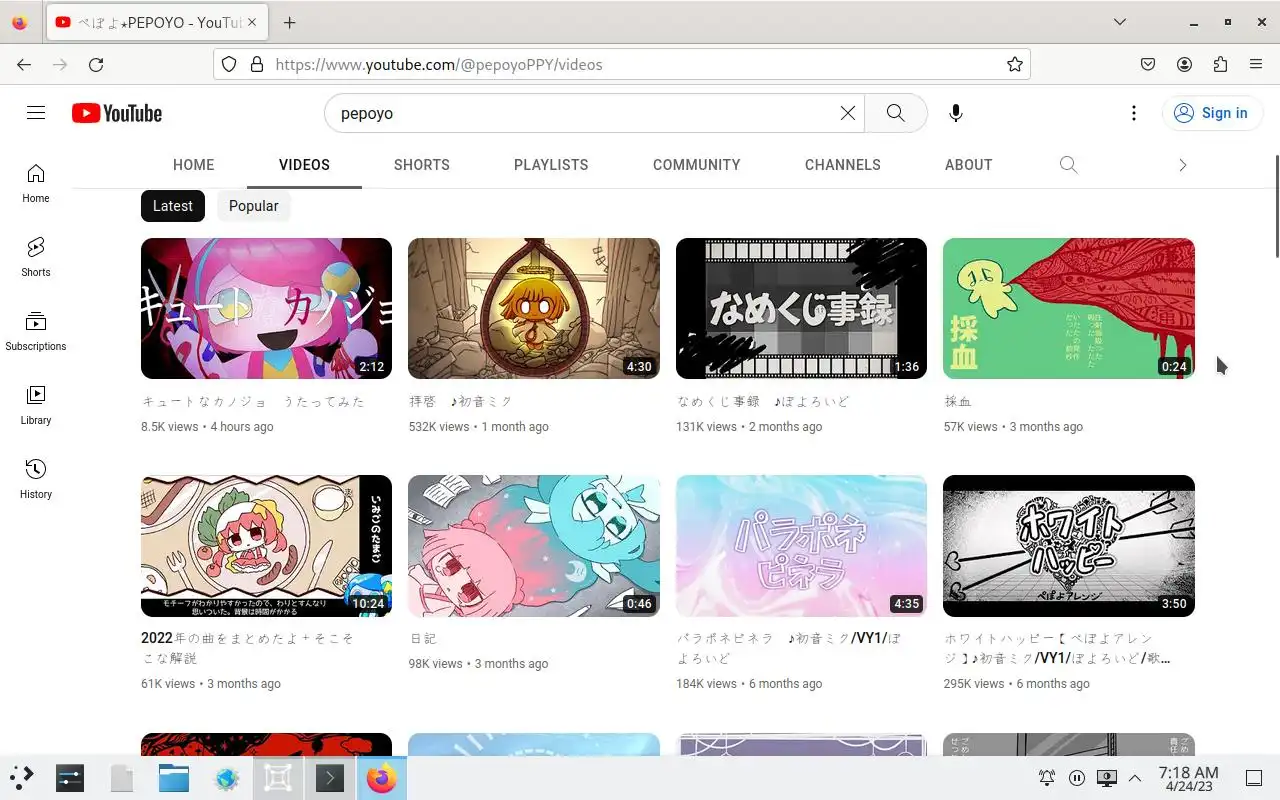Click the YouTube logo
The height and width of the screenshot is (800, 1280).
(x=117, y=113)
